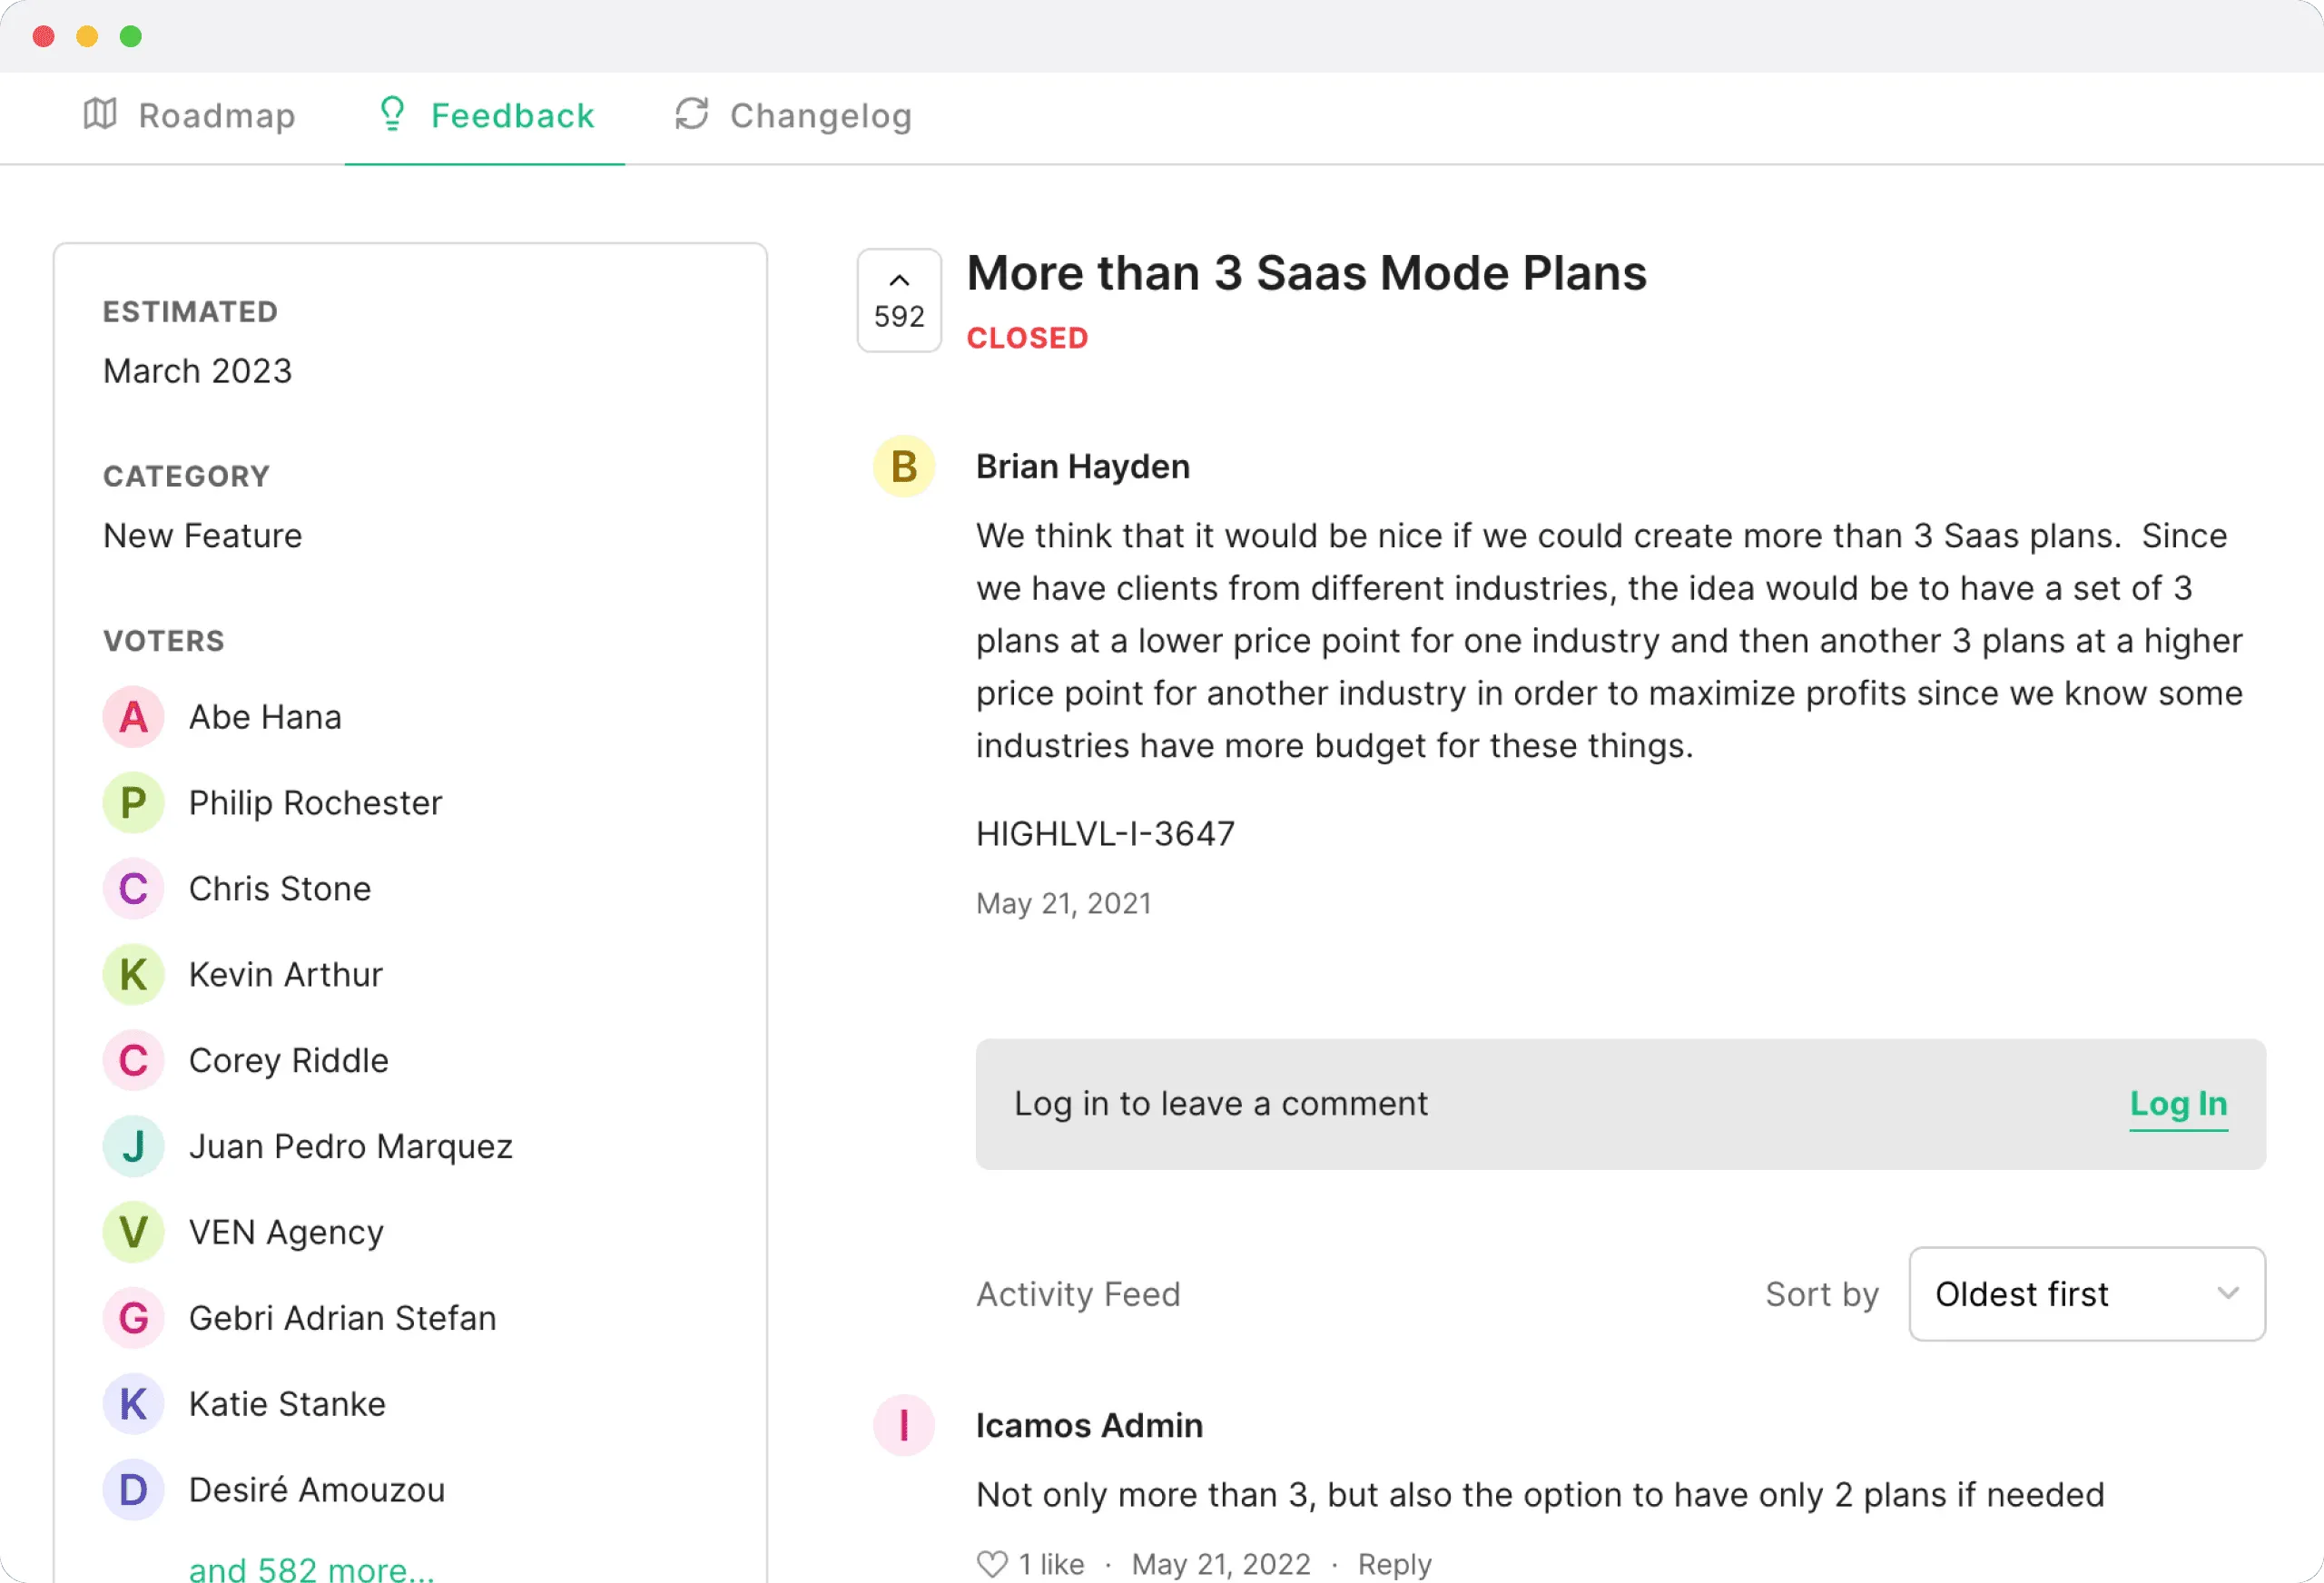Click the Feedback lightbulb icon
The width and height of the screenshot is (2324, 1583).
(392, 114)
